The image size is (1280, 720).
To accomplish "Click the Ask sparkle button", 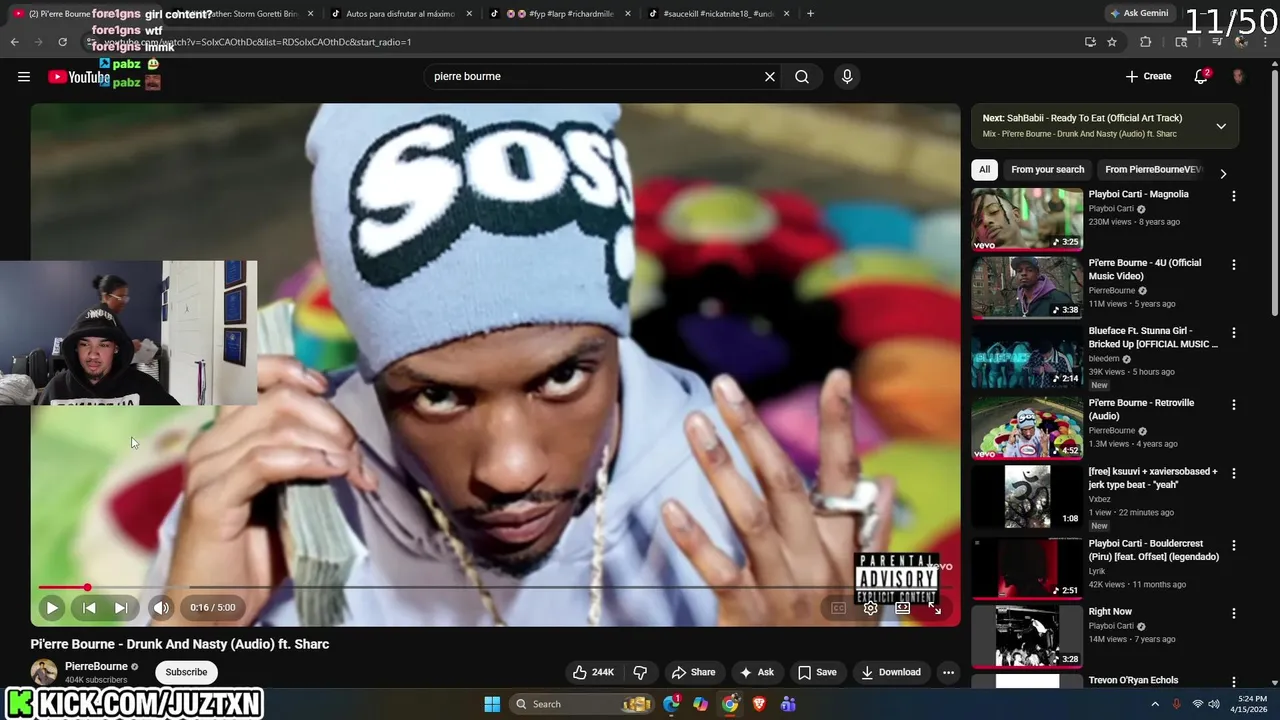I will point(756,672).
